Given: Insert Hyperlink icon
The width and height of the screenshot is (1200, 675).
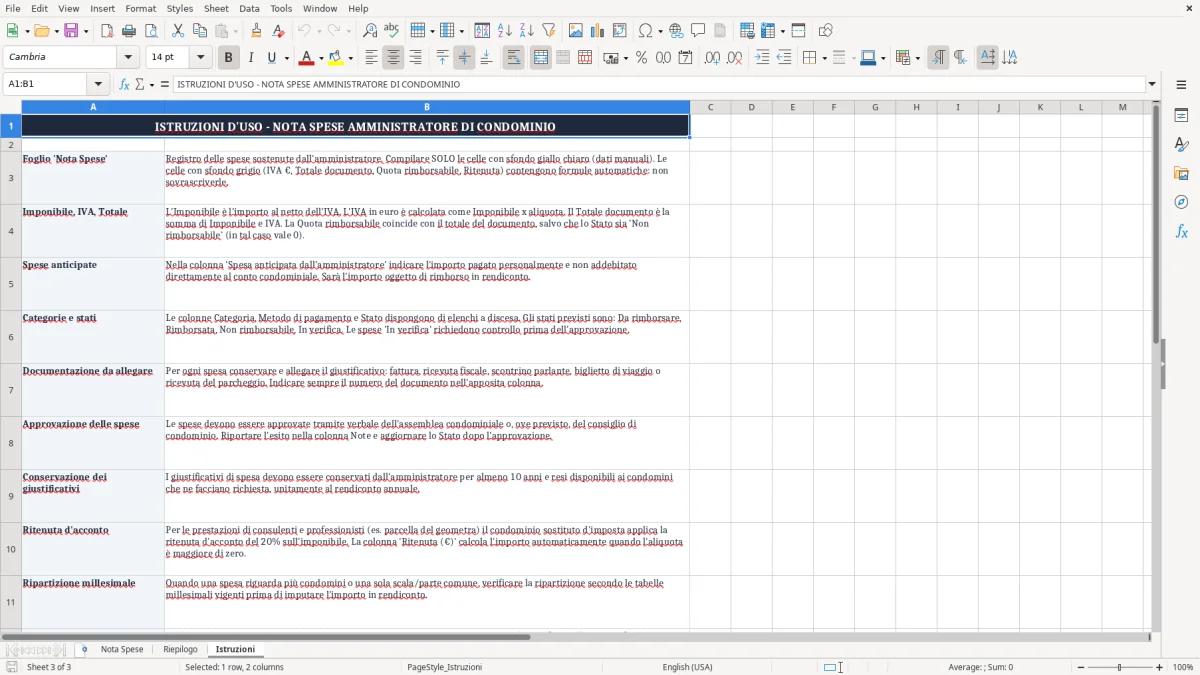Looking at the screenshot, I should click(676, 31).
